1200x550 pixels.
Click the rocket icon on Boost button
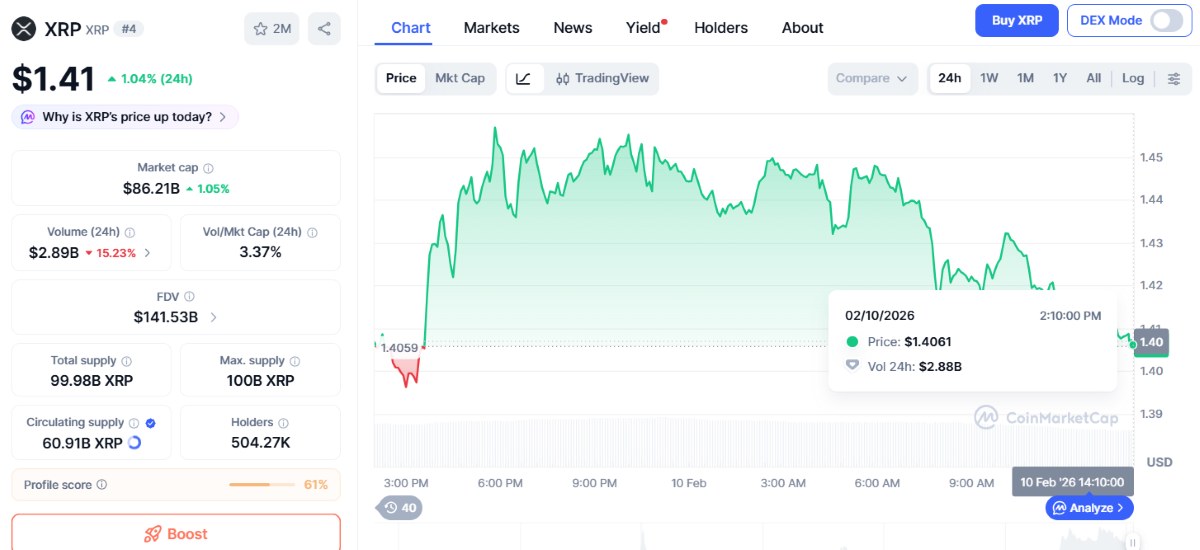[153, 534]
